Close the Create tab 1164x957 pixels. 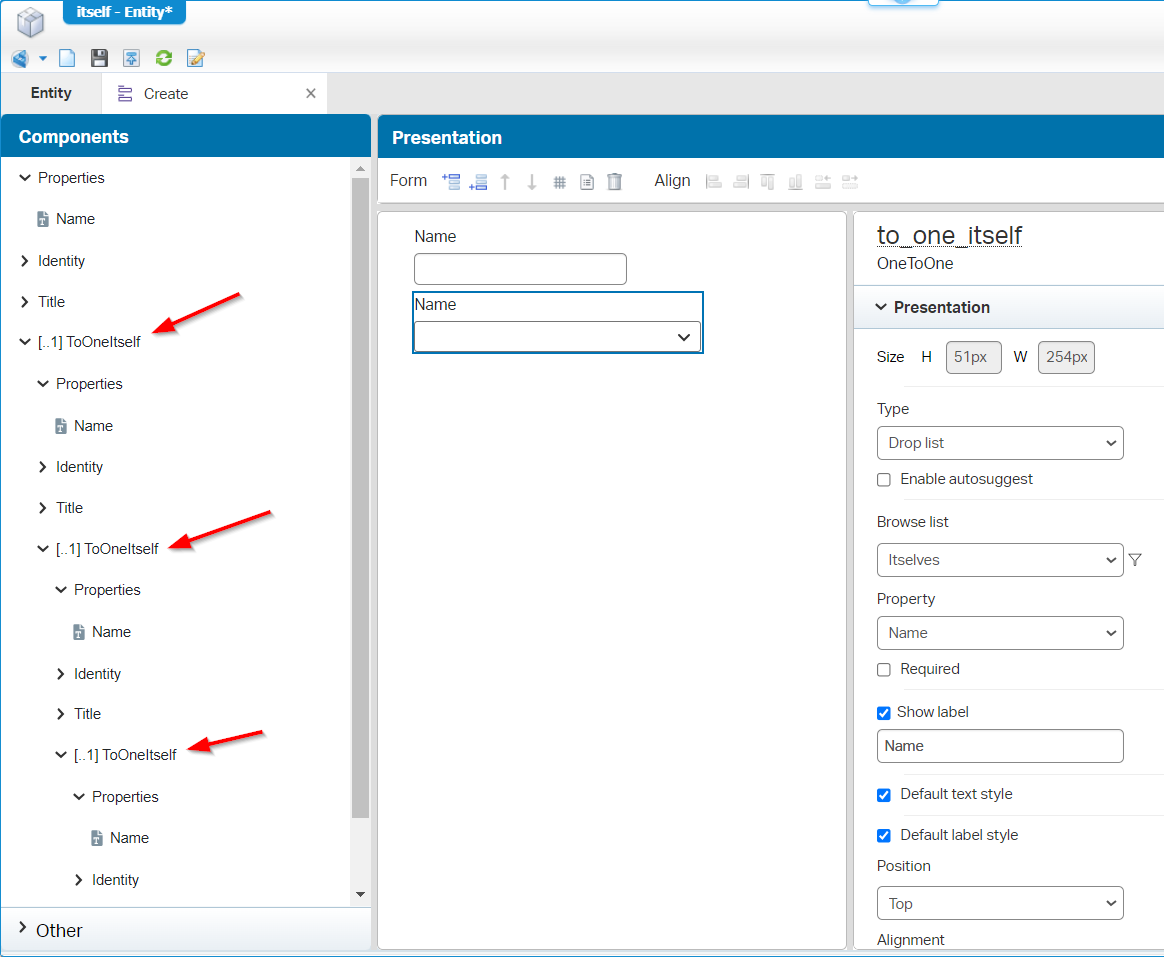pos(311,93)
